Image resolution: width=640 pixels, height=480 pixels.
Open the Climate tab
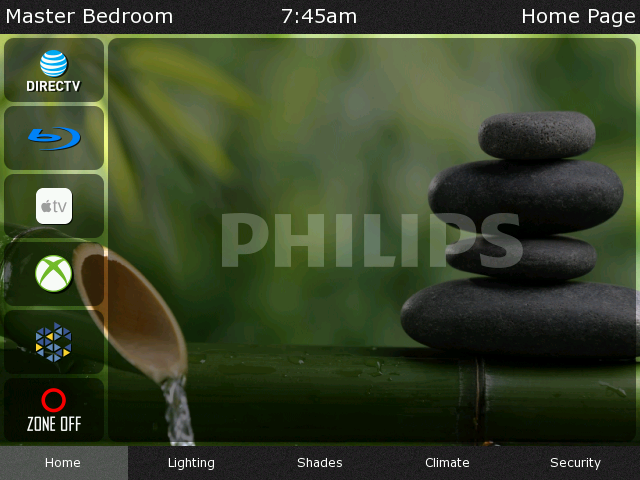[447, 463]
